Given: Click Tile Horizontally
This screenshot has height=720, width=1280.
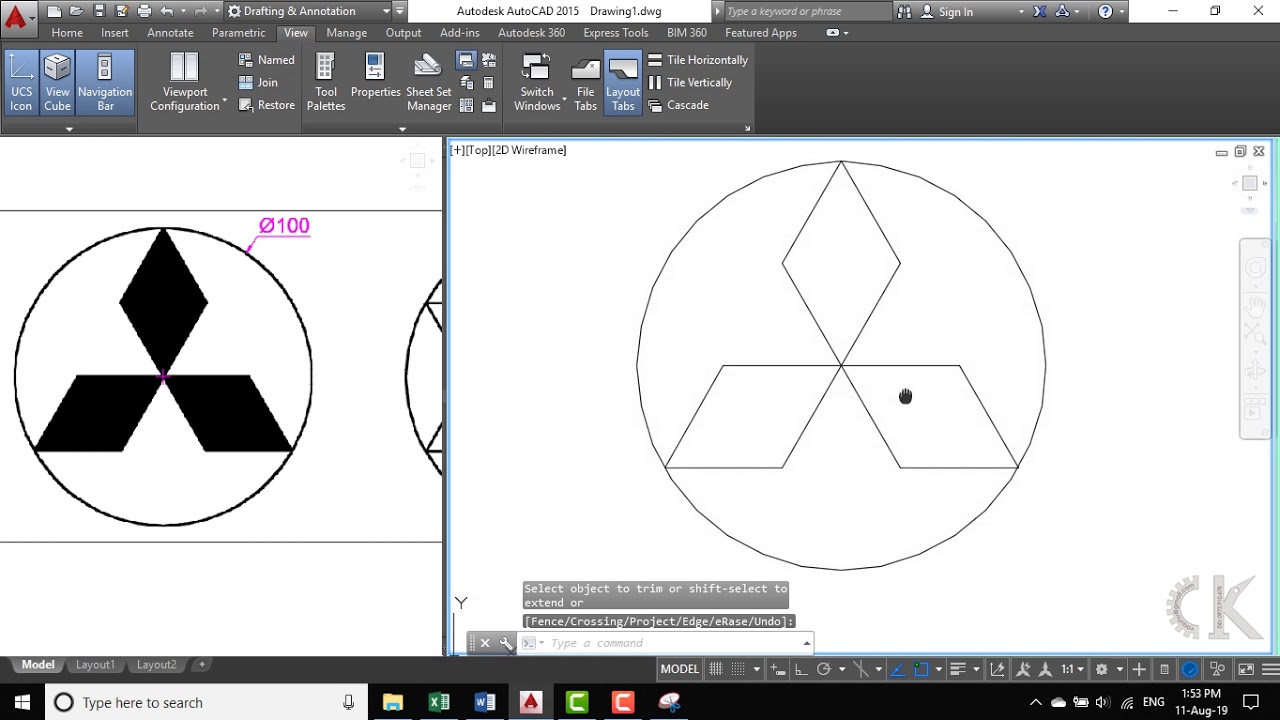Looking at the screenshot, I should point(698,60).
